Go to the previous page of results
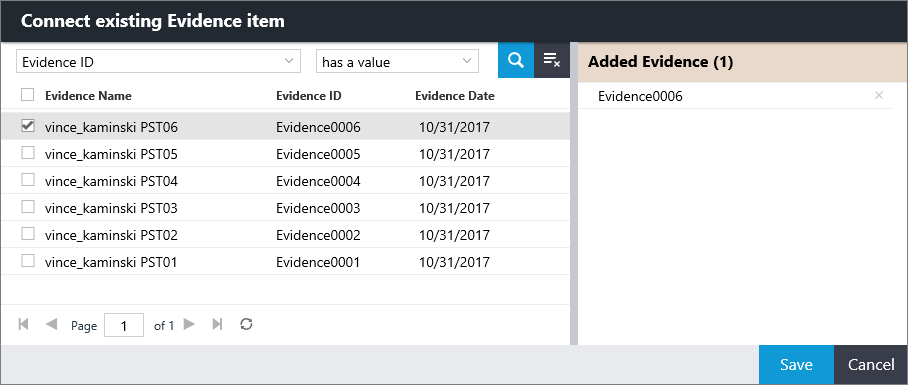The image size is (908, 385). (x=52, y=324)
